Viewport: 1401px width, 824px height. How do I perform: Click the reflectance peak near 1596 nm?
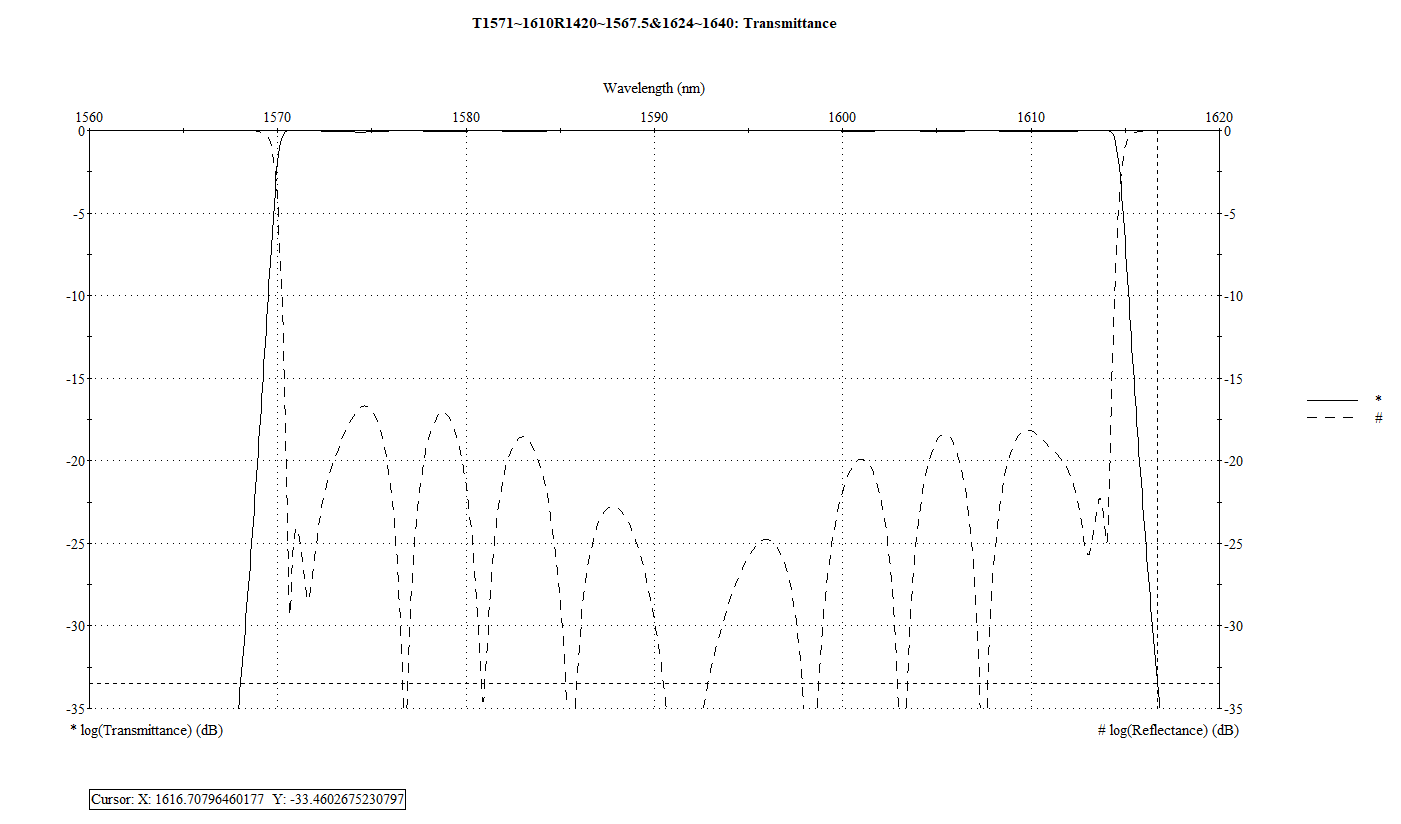[766, 539]
